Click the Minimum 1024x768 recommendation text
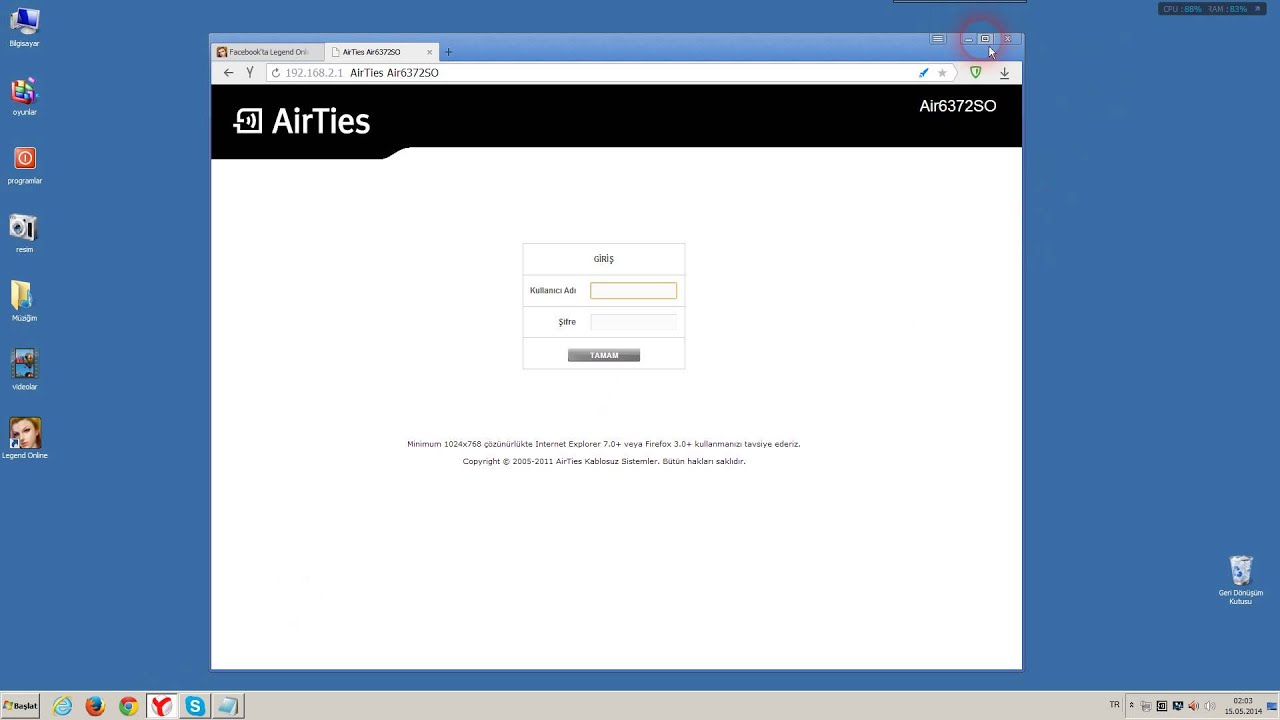Screen dimensions: 1280x720 tap(604, 444)
